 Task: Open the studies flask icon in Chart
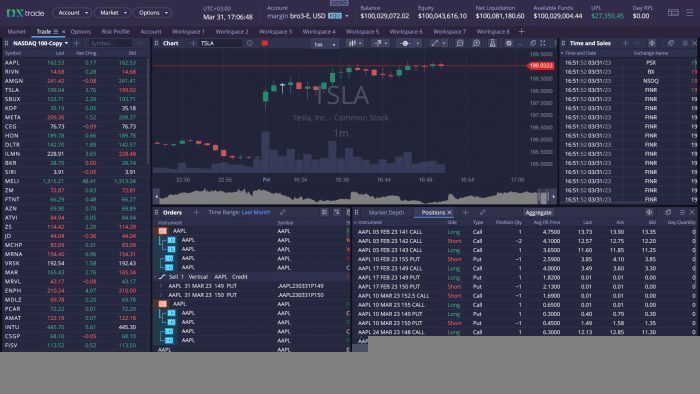[x=492, y=43]
